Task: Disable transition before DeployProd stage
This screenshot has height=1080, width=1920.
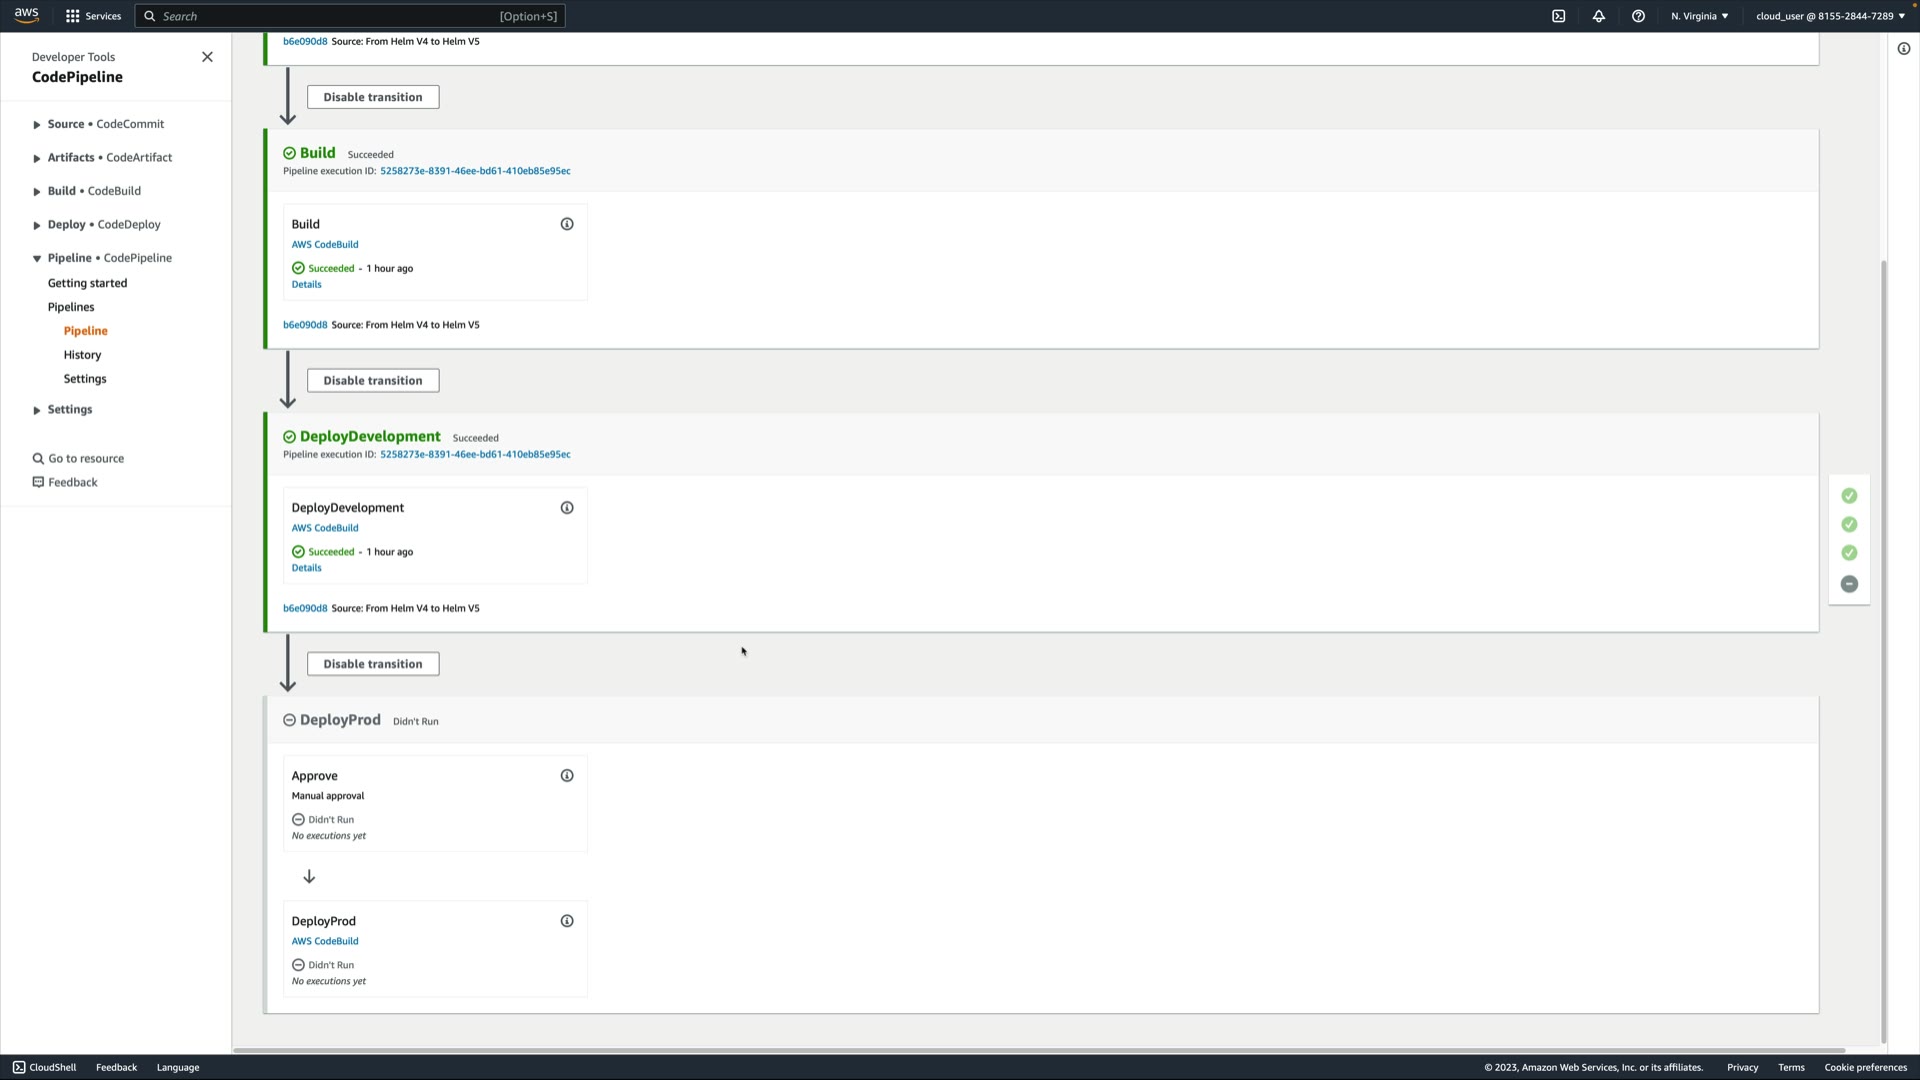Action: point(373,664)
